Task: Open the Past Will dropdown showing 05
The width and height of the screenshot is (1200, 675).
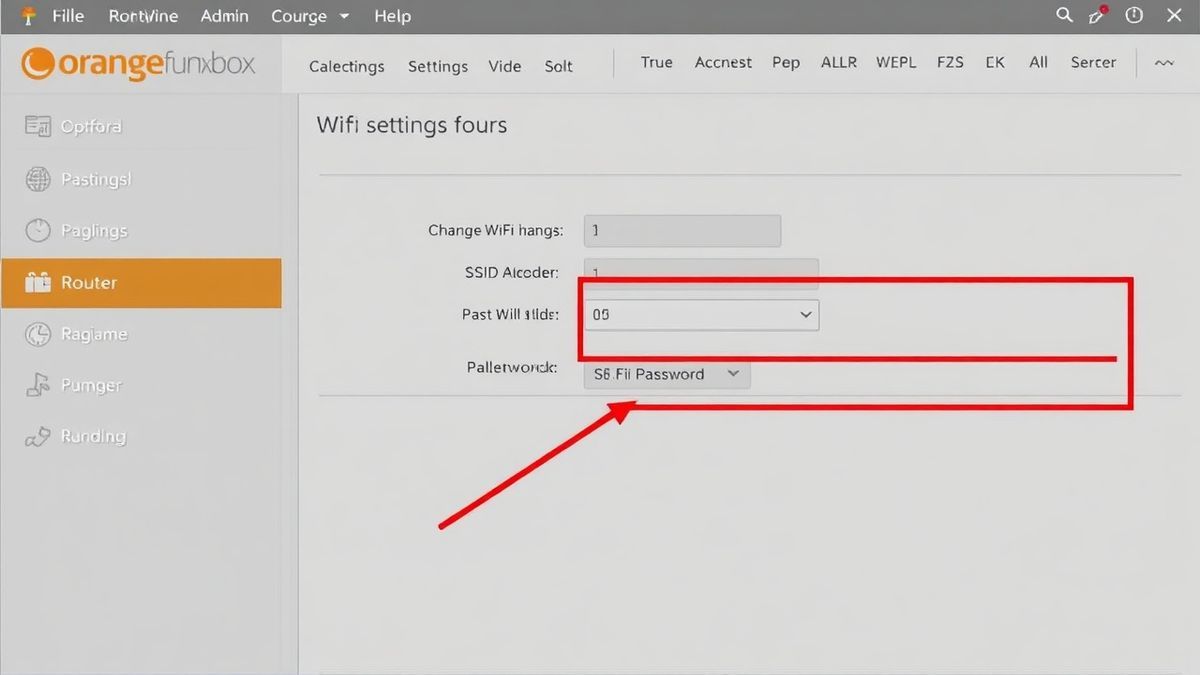Action: (701, 315)
